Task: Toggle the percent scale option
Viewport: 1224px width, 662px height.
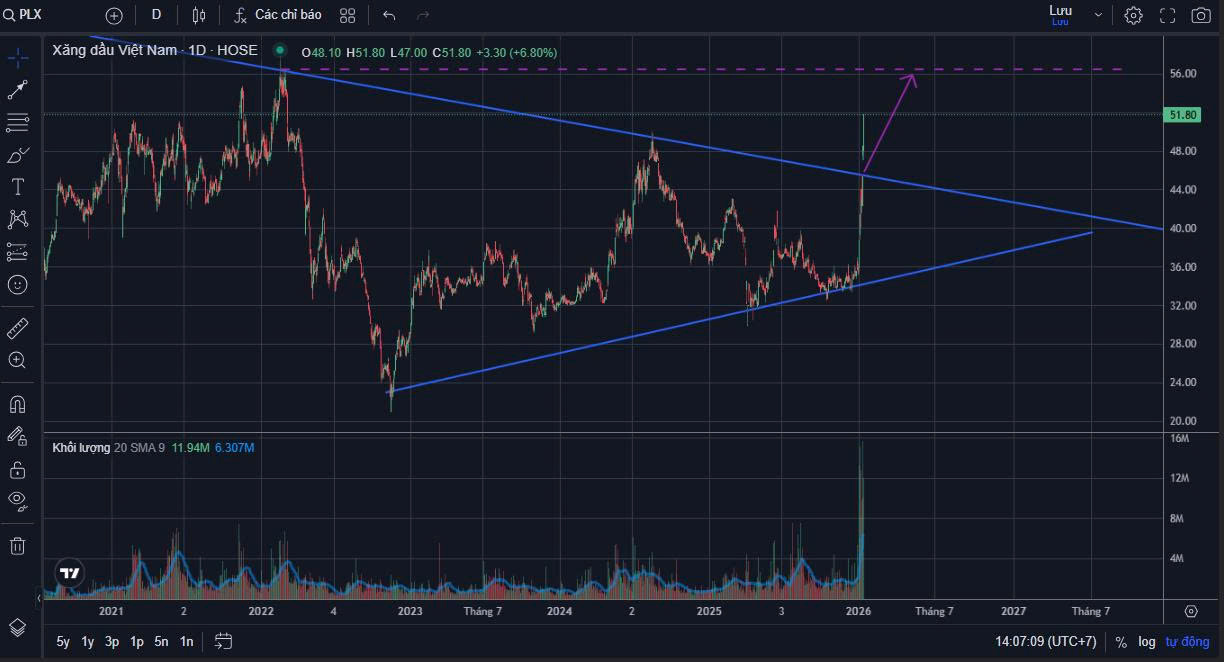Action: 1121,642
